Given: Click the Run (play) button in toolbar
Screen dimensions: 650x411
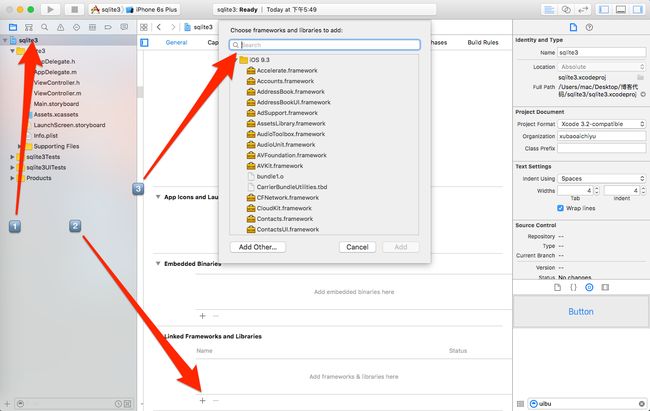Looking at the screenshot, I should pyautogui.click(x=51, y=9).
